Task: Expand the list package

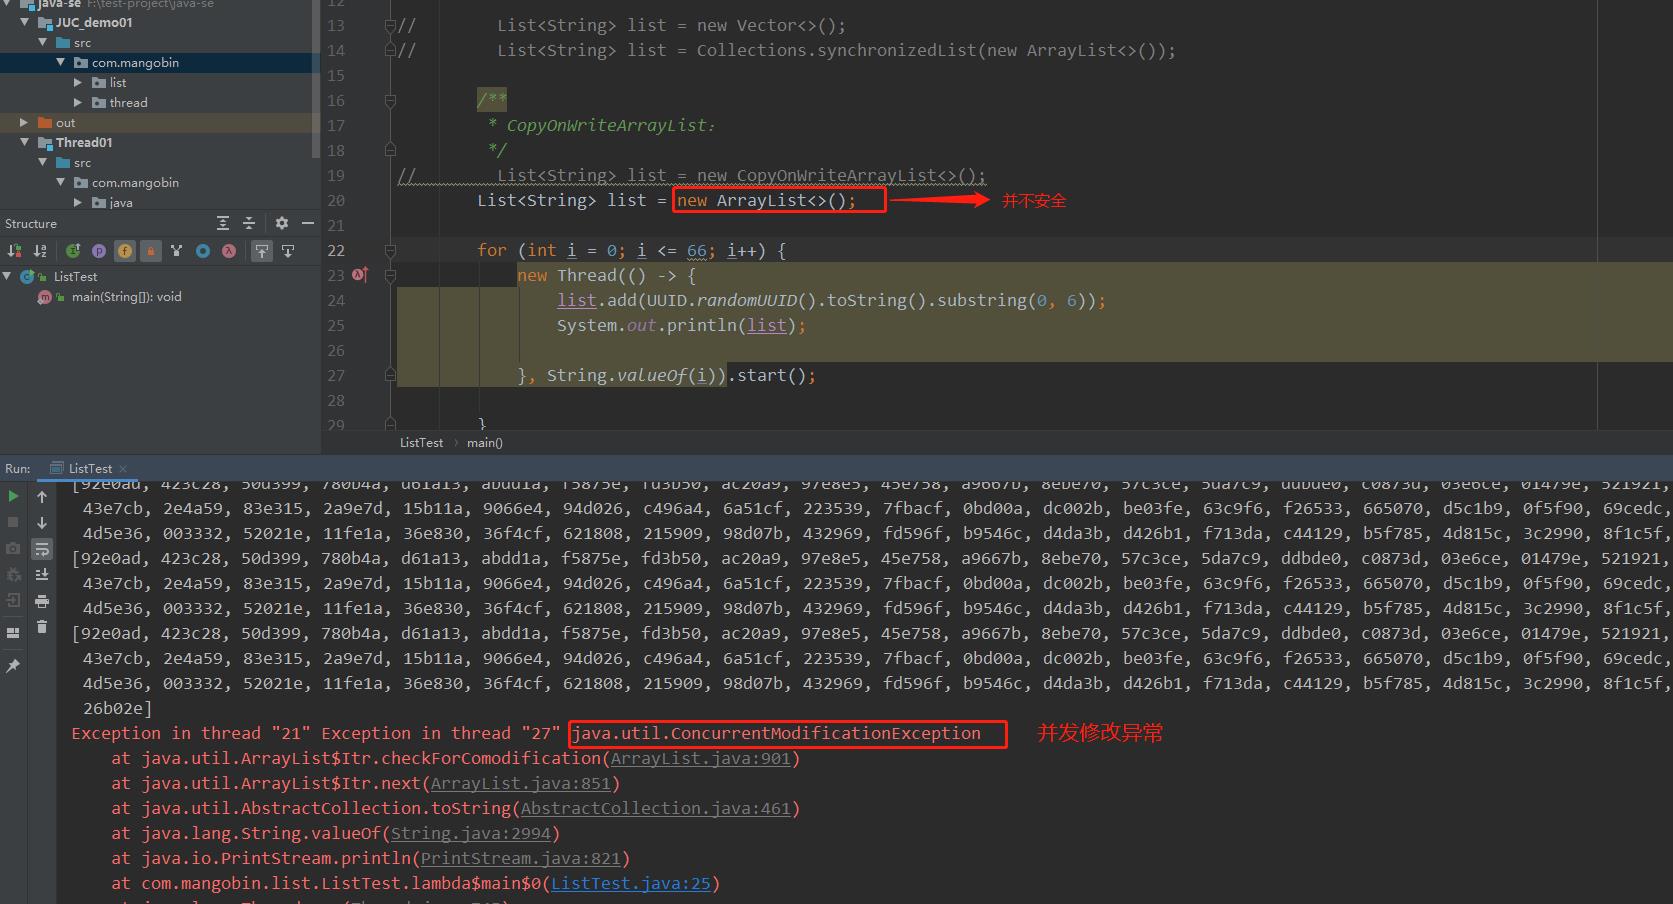Action: pos(78,82)
